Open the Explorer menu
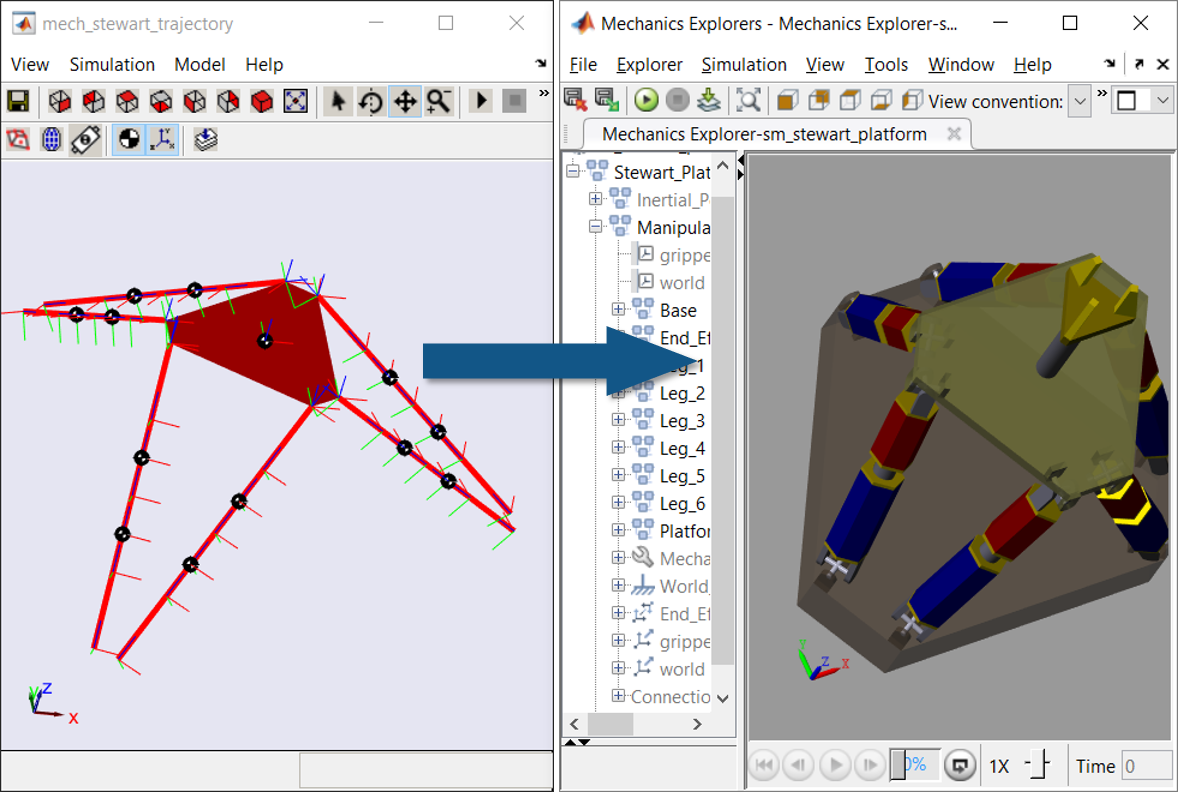The height and width of the screenshot is (792, 1178). 649,65
